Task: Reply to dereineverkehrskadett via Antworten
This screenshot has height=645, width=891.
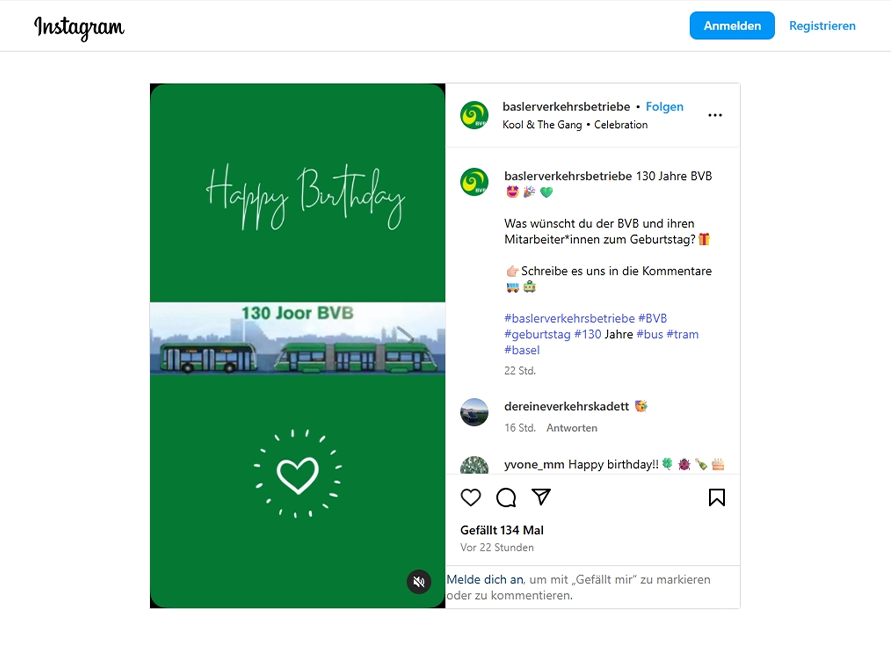Action: [571, 428]
